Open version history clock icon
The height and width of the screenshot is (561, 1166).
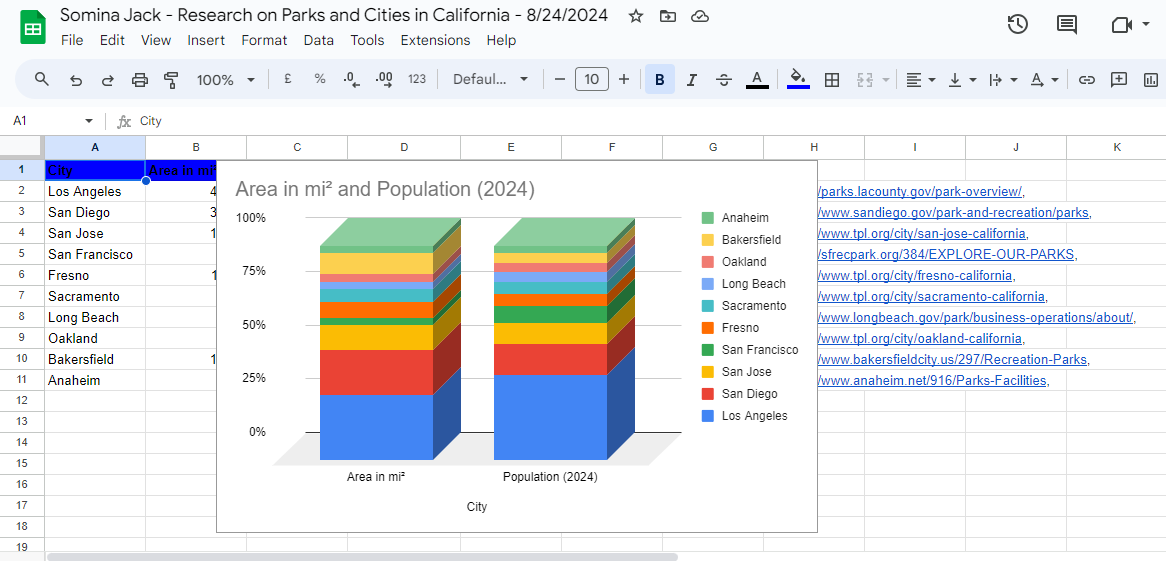[1017, 25]
